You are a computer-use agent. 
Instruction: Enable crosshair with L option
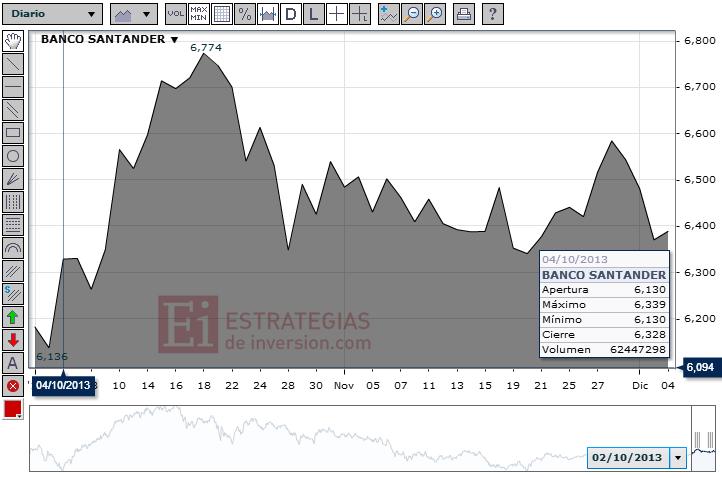360,14
